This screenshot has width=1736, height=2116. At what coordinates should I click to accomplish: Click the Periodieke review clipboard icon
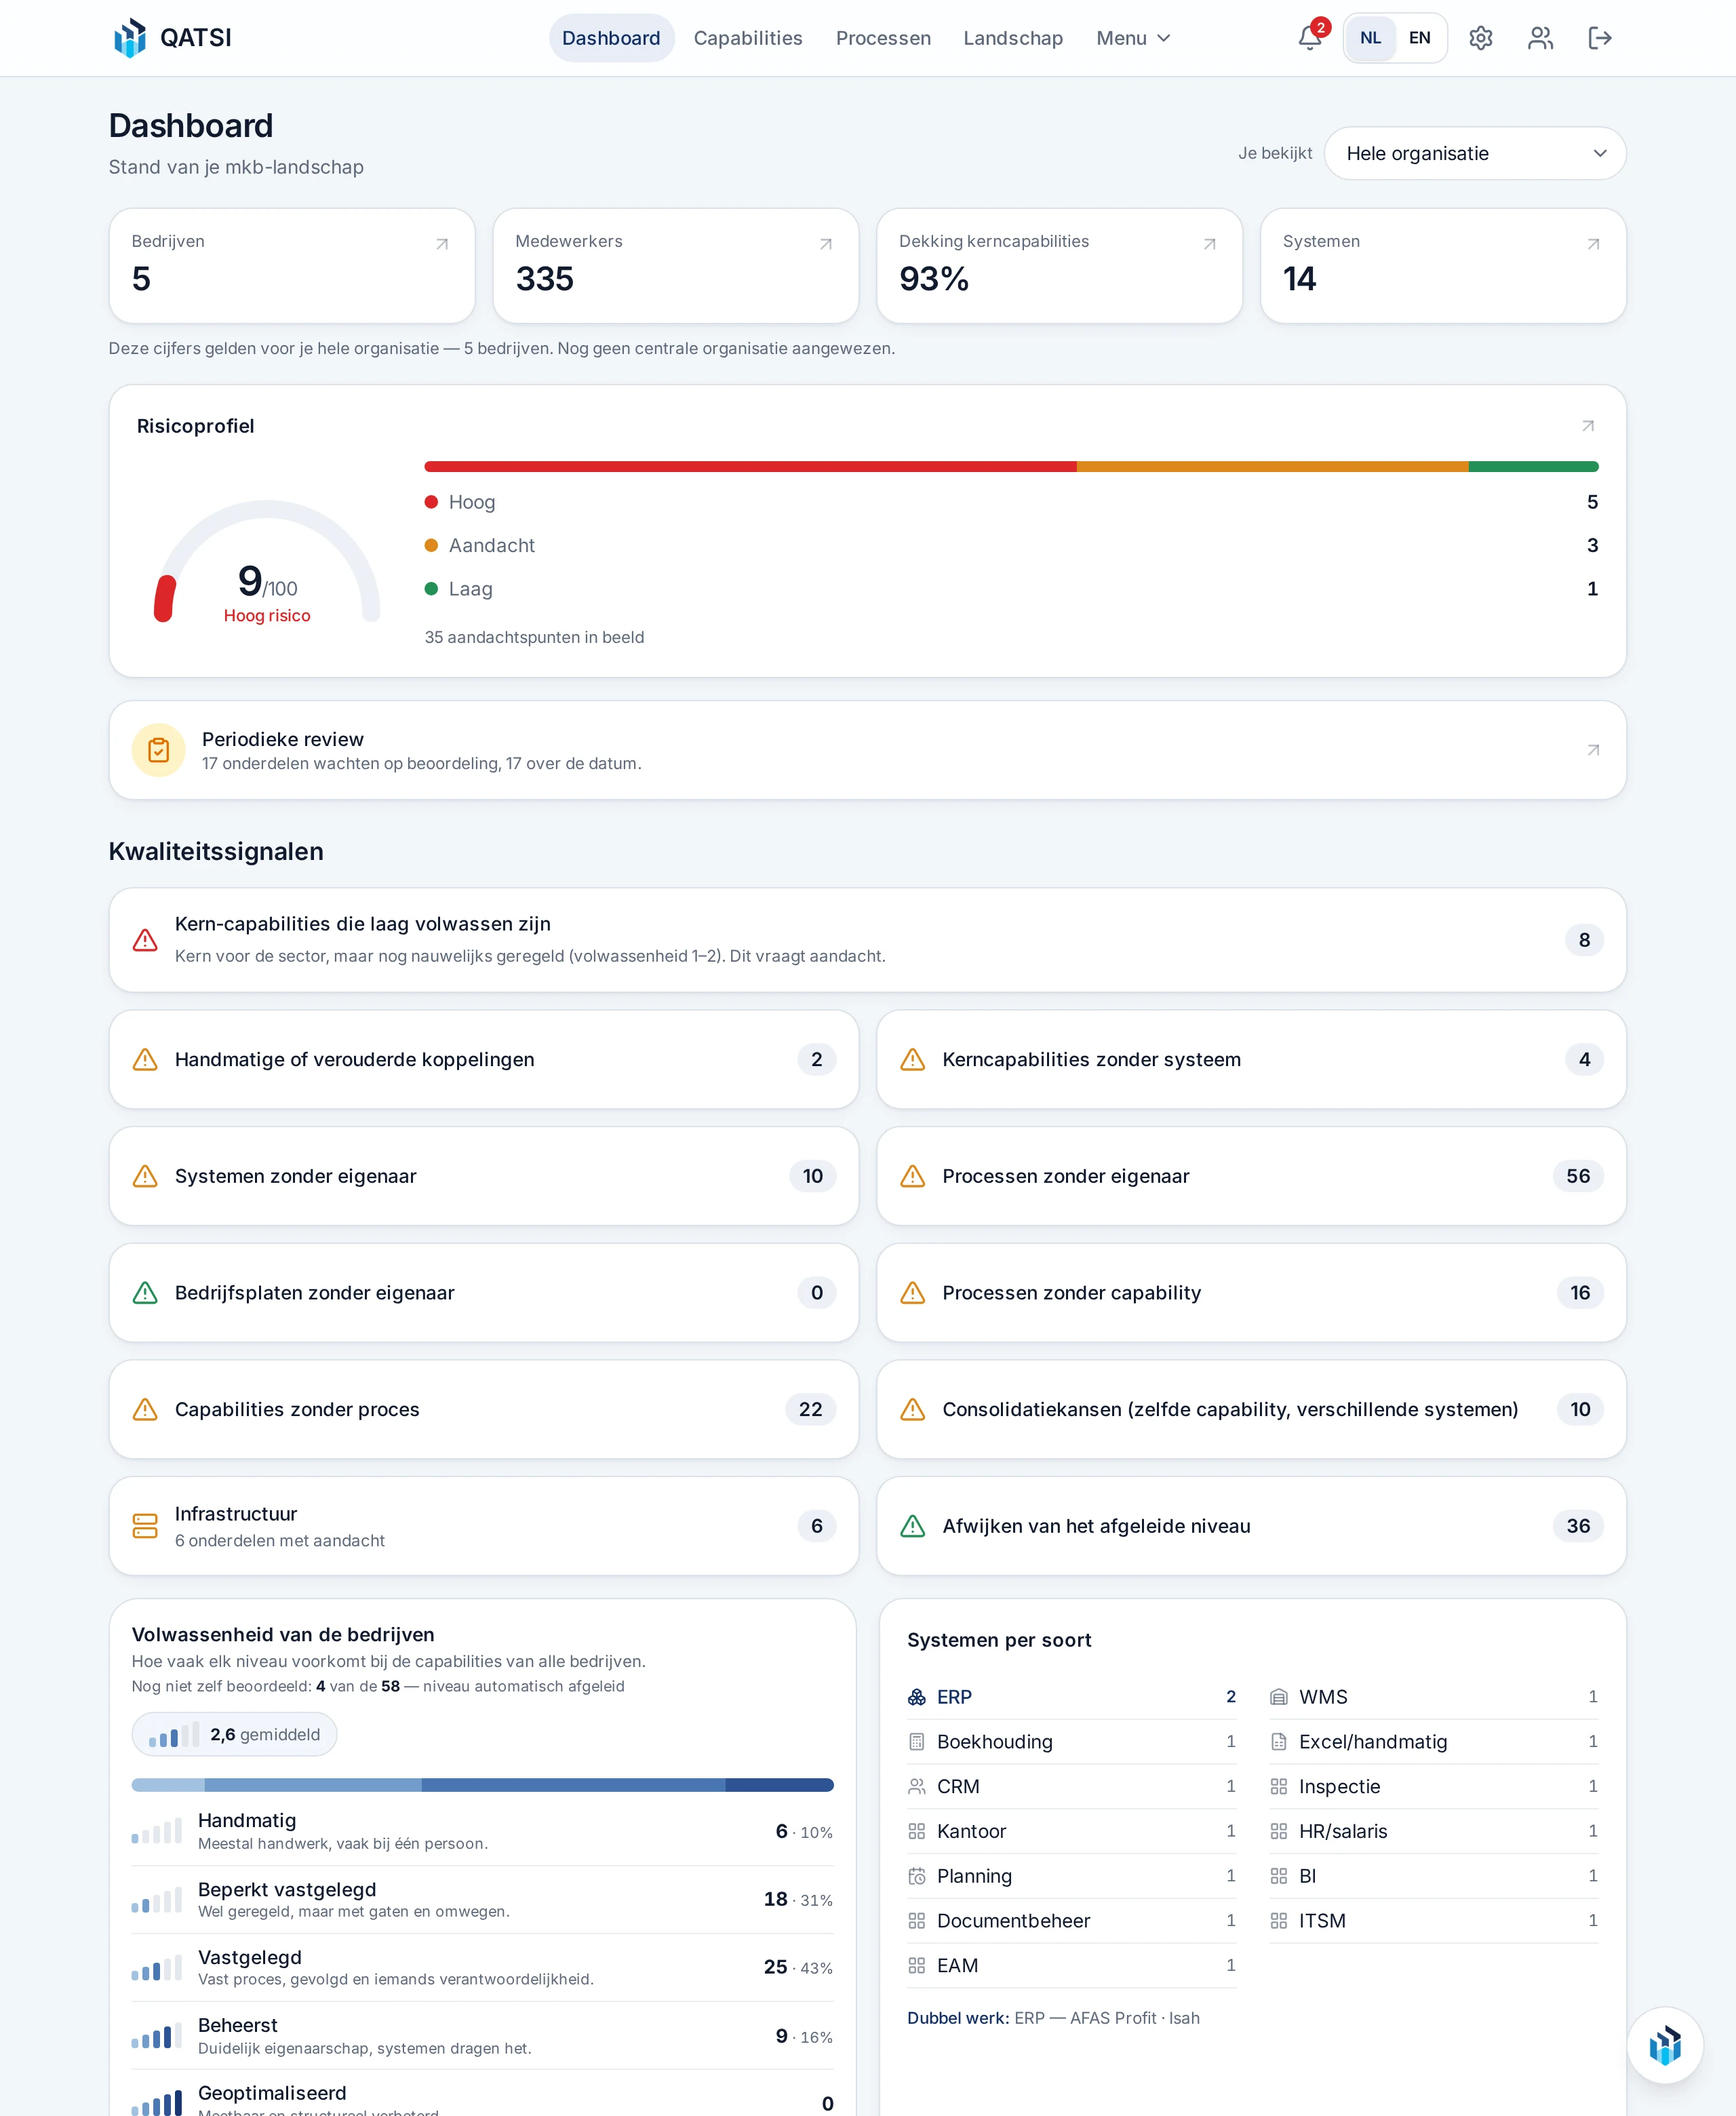point(159,750)
